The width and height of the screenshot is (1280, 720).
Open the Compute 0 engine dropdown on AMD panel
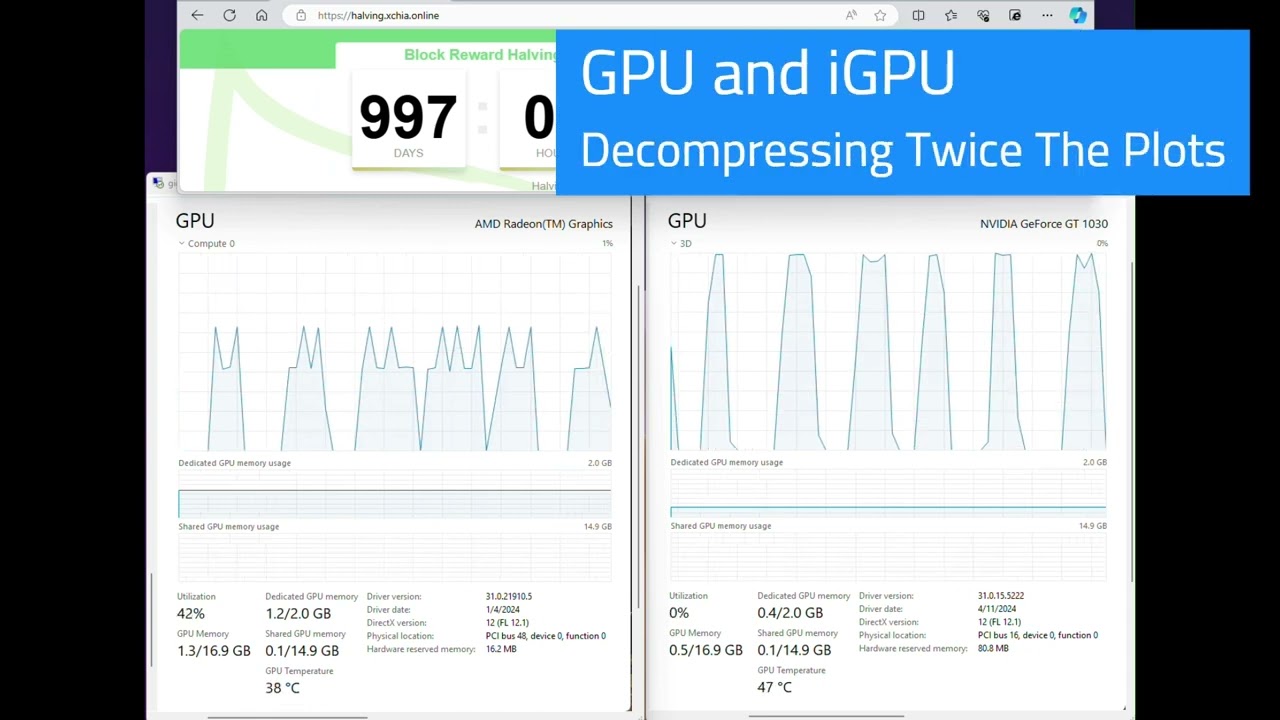(x=206, y=243)
